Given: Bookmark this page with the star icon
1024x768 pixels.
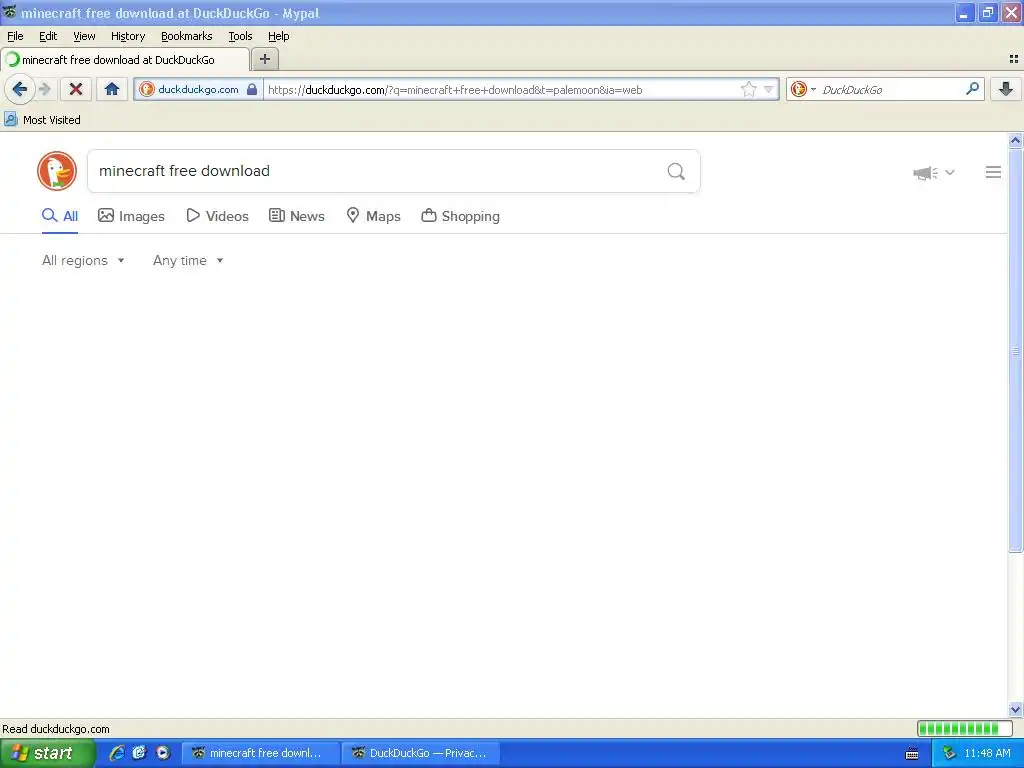Looking at the screenshot, I should click(748, 89).
